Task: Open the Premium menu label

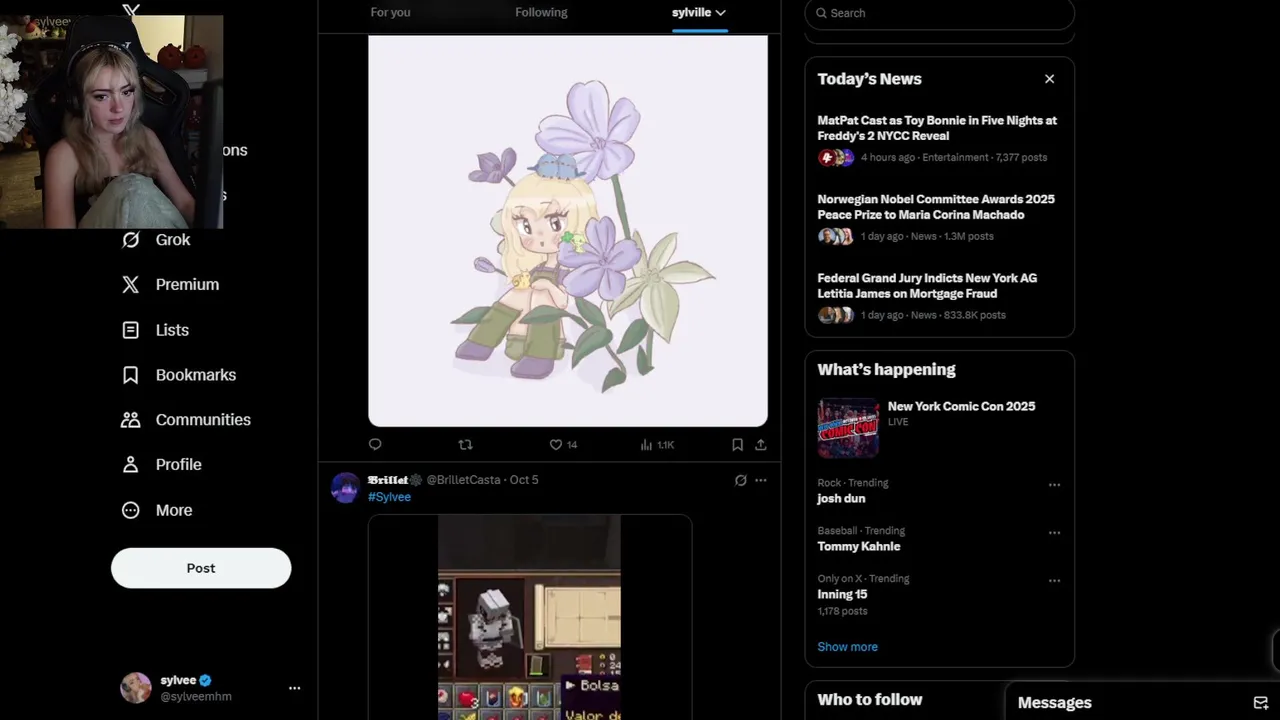Action: 187,285
